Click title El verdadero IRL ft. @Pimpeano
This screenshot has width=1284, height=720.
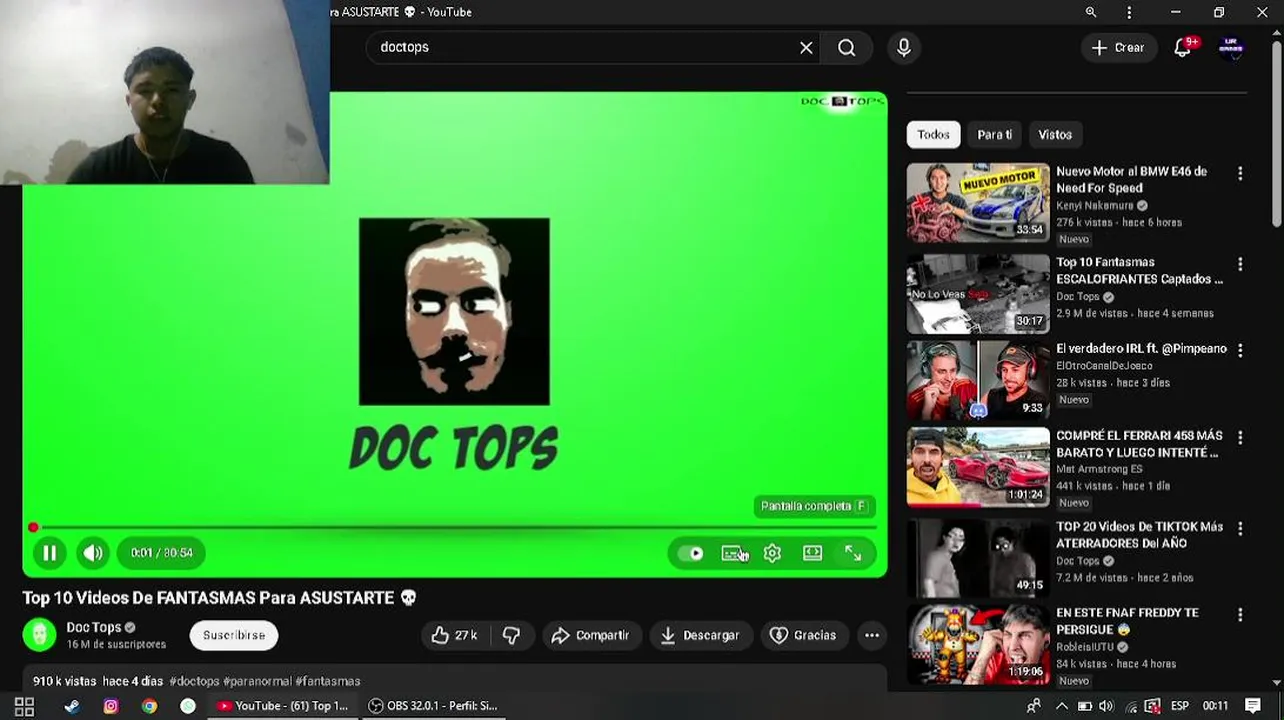tap(1141, 349)
